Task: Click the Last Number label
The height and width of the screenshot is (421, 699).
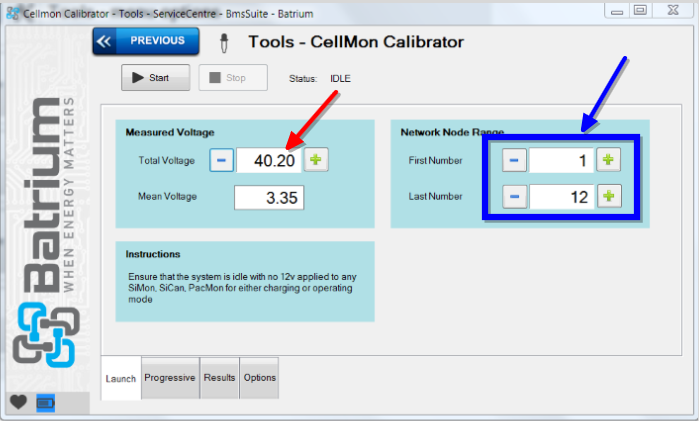Action: click(436, 196)
